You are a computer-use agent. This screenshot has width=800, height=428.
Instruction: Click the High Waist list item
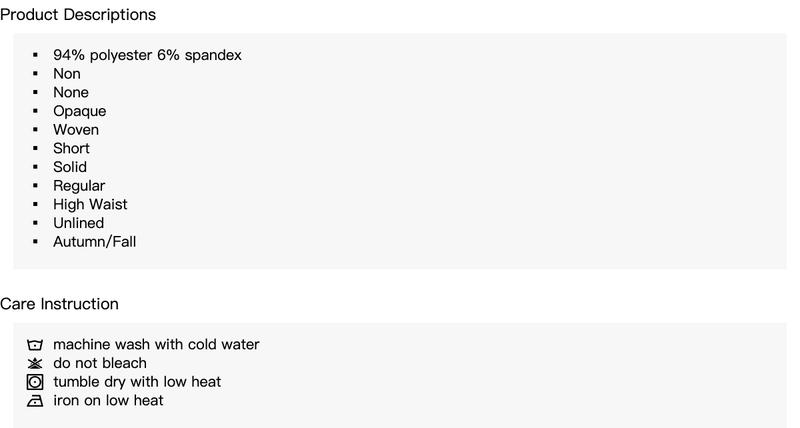point(90,205)
